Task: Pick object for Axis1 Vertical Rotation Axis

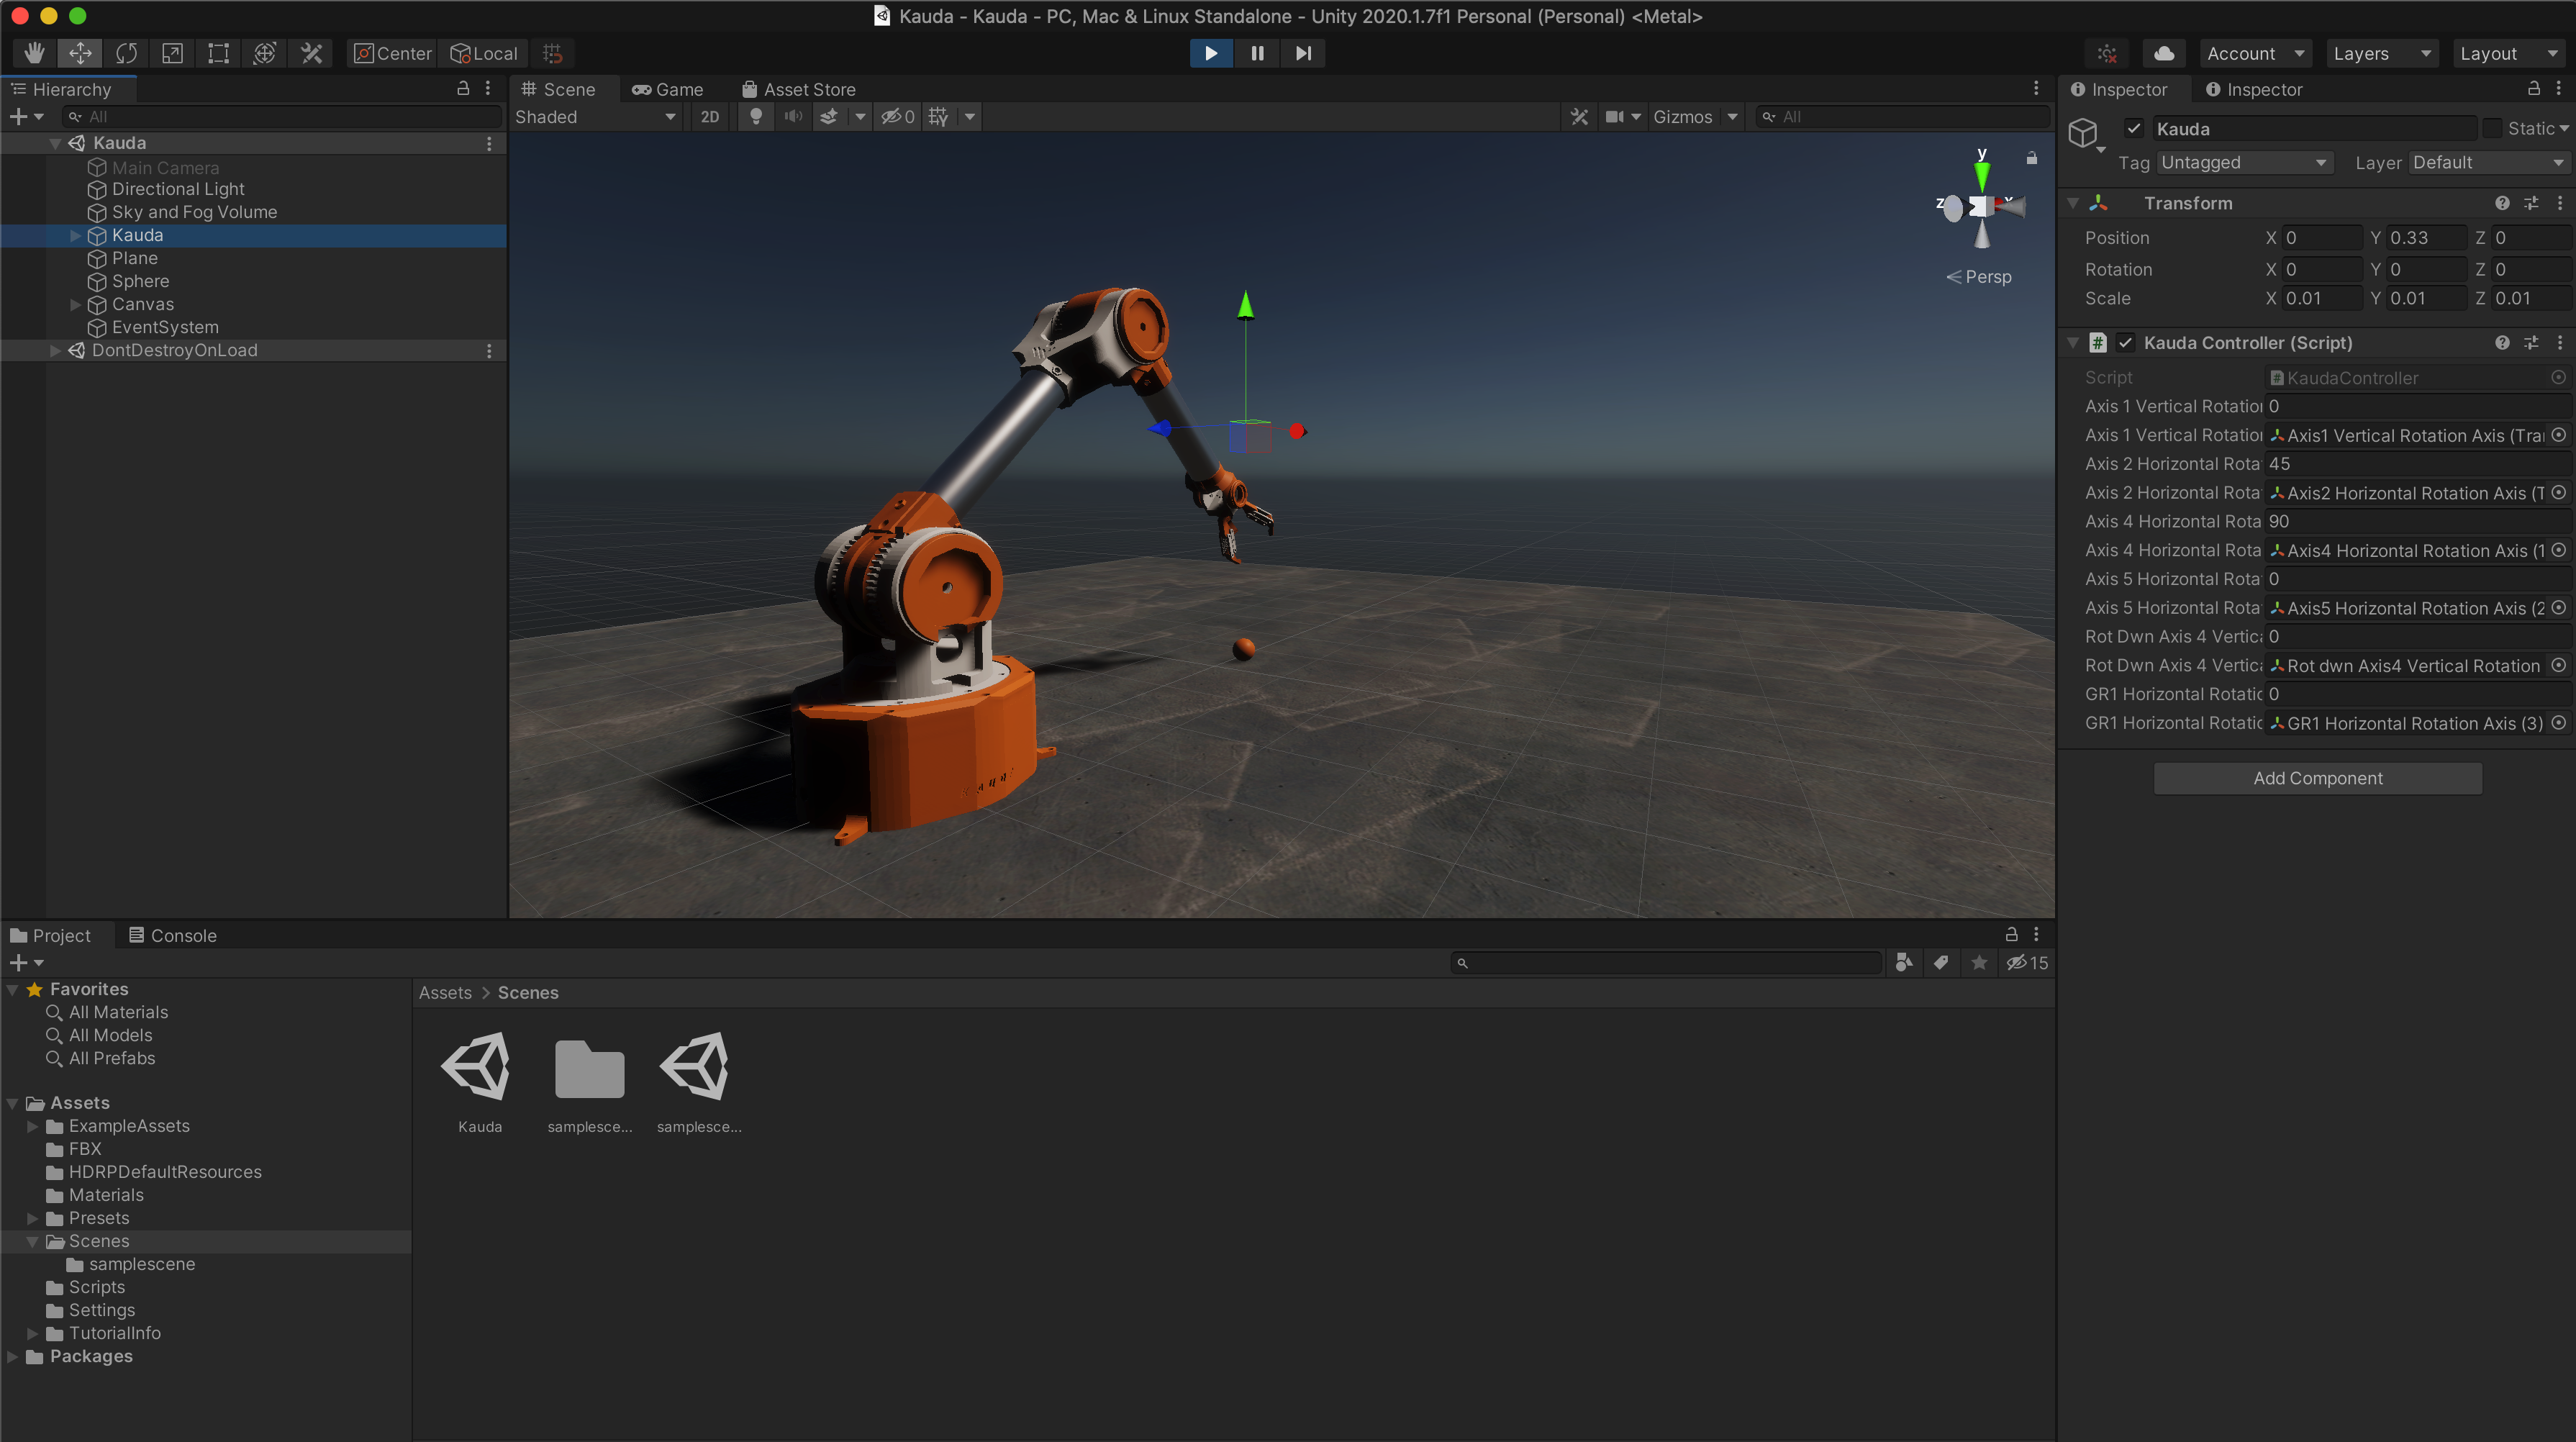Action: pos(2558,436)
